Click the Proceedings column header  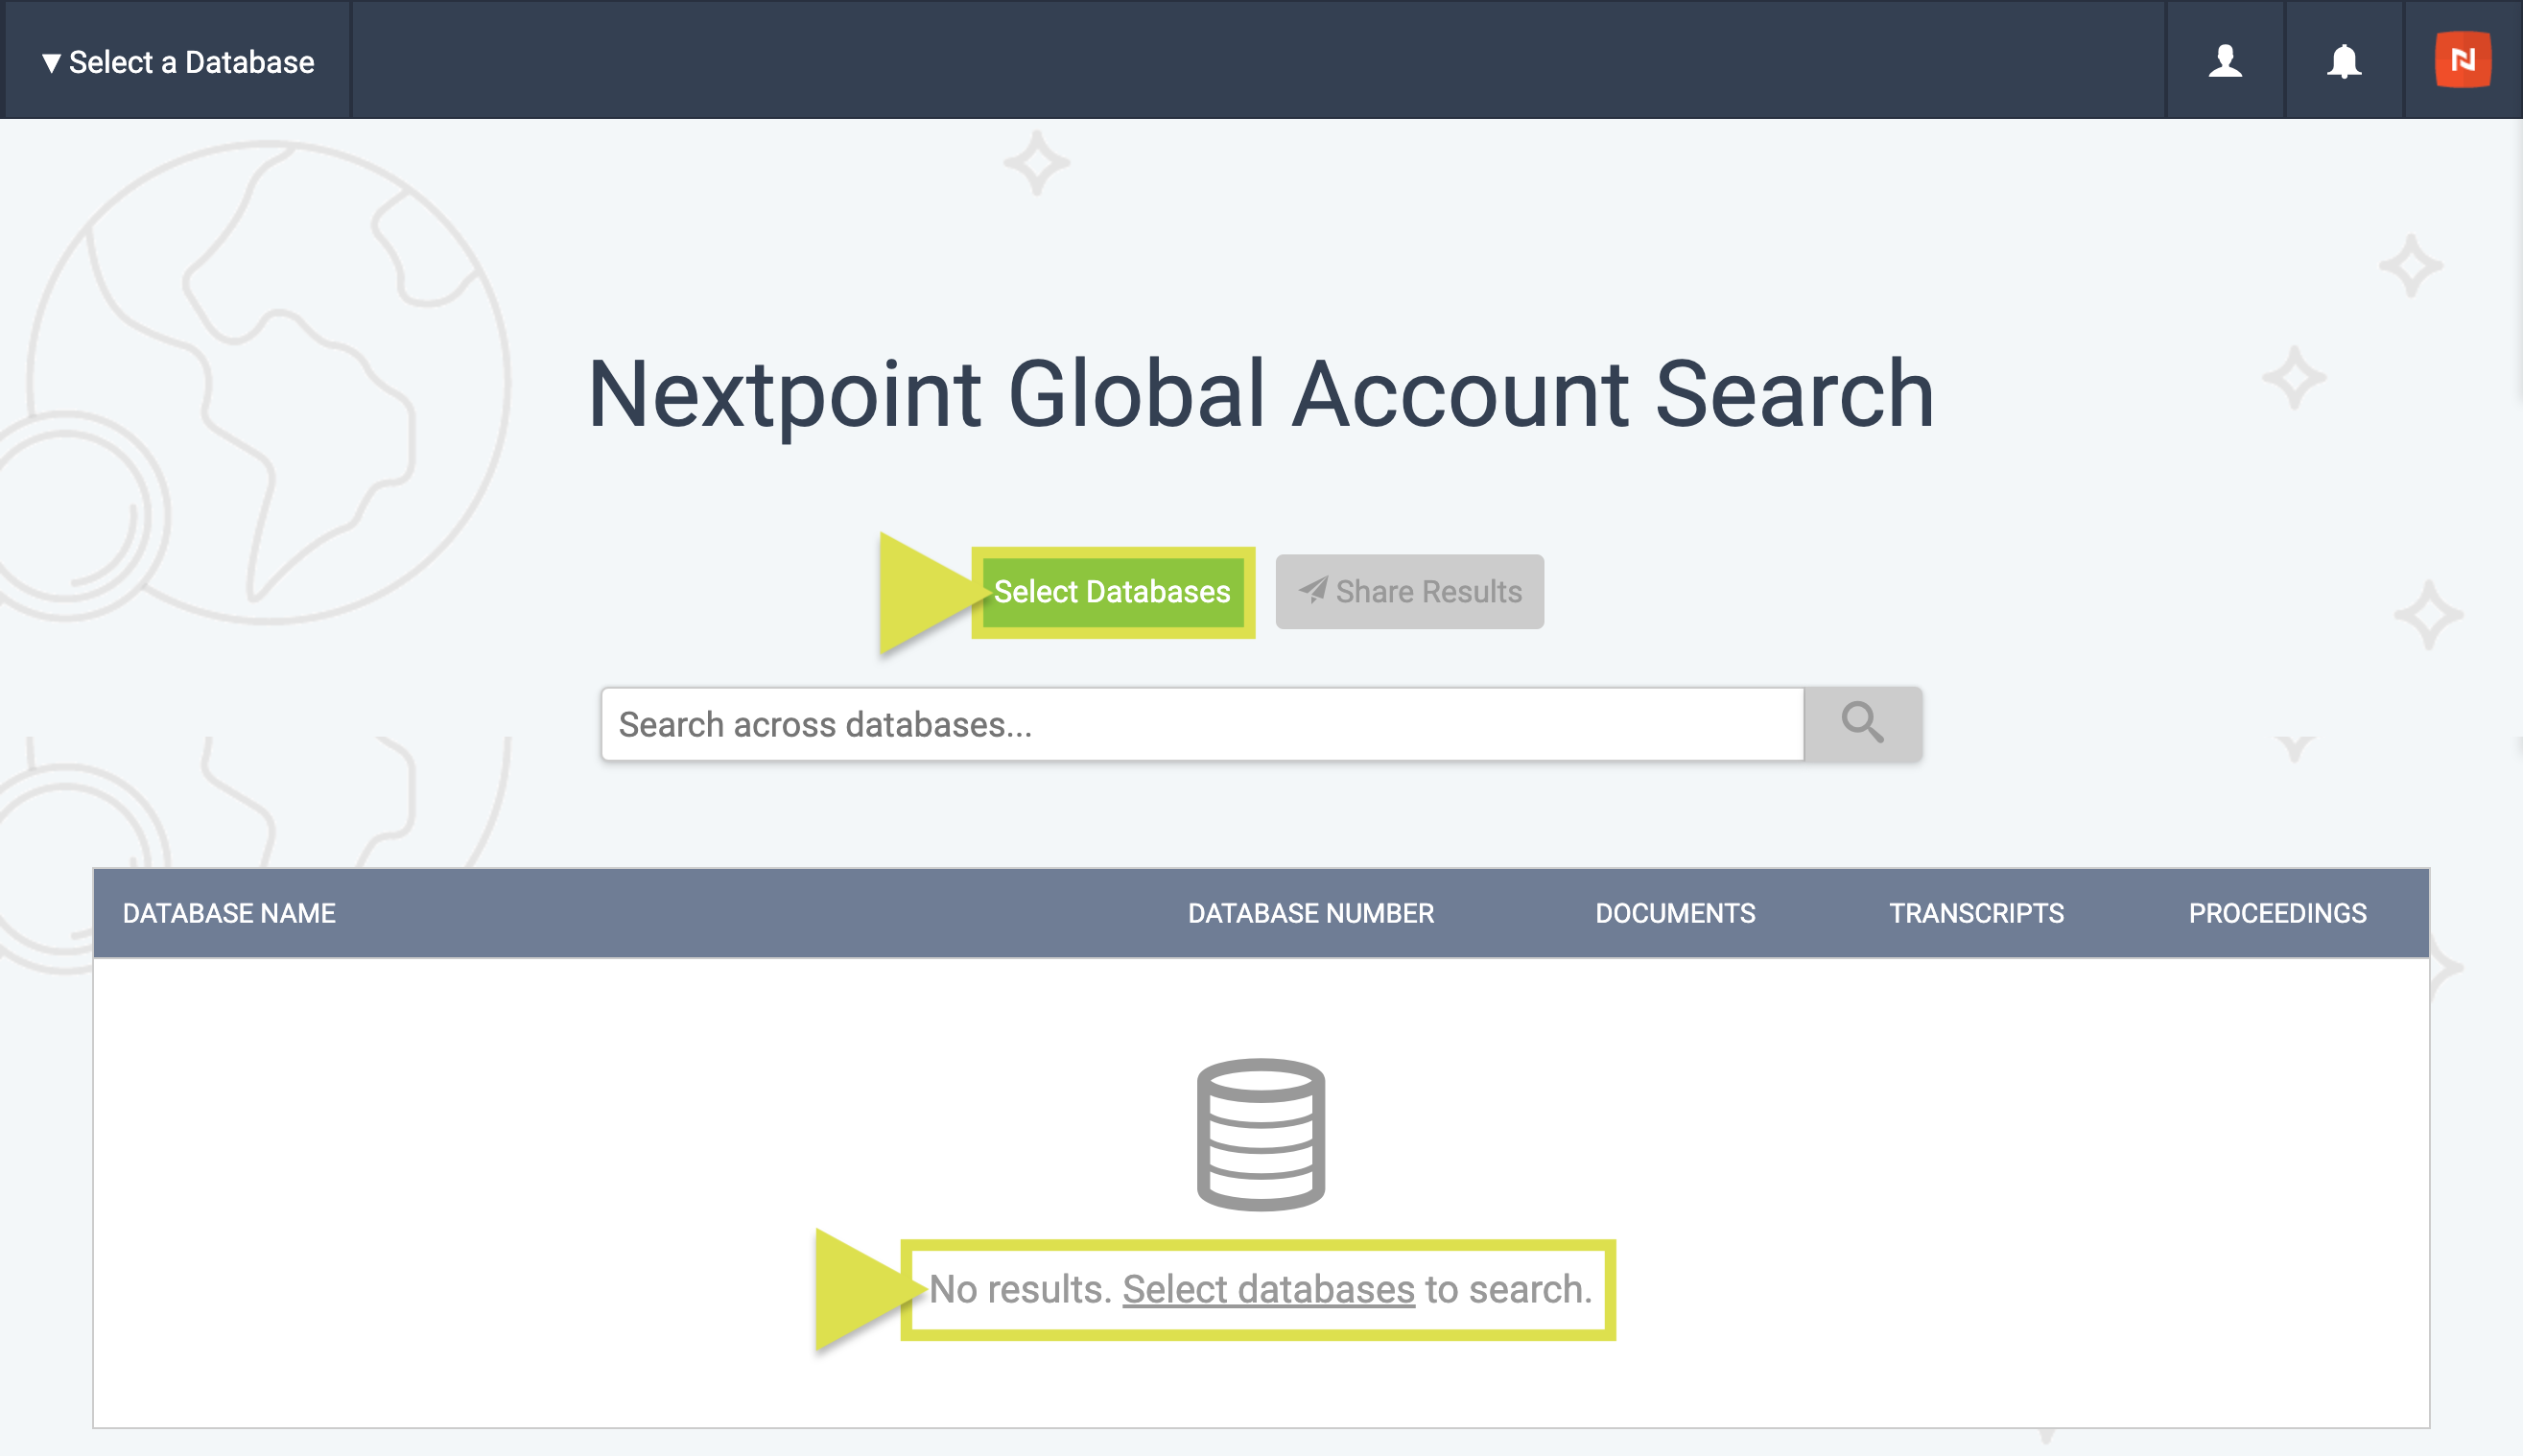coord(2277,913)
